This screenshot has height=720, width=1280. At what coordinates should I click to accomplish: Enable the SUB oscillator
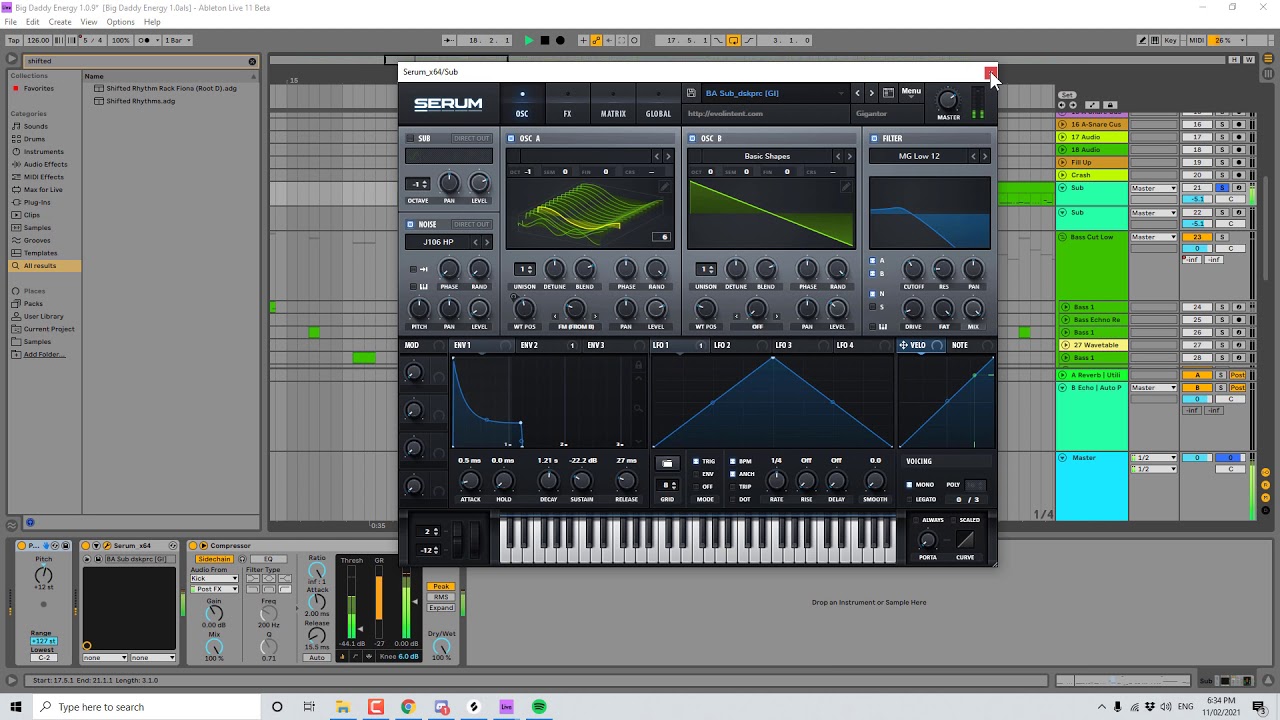[x=411, y=139]
